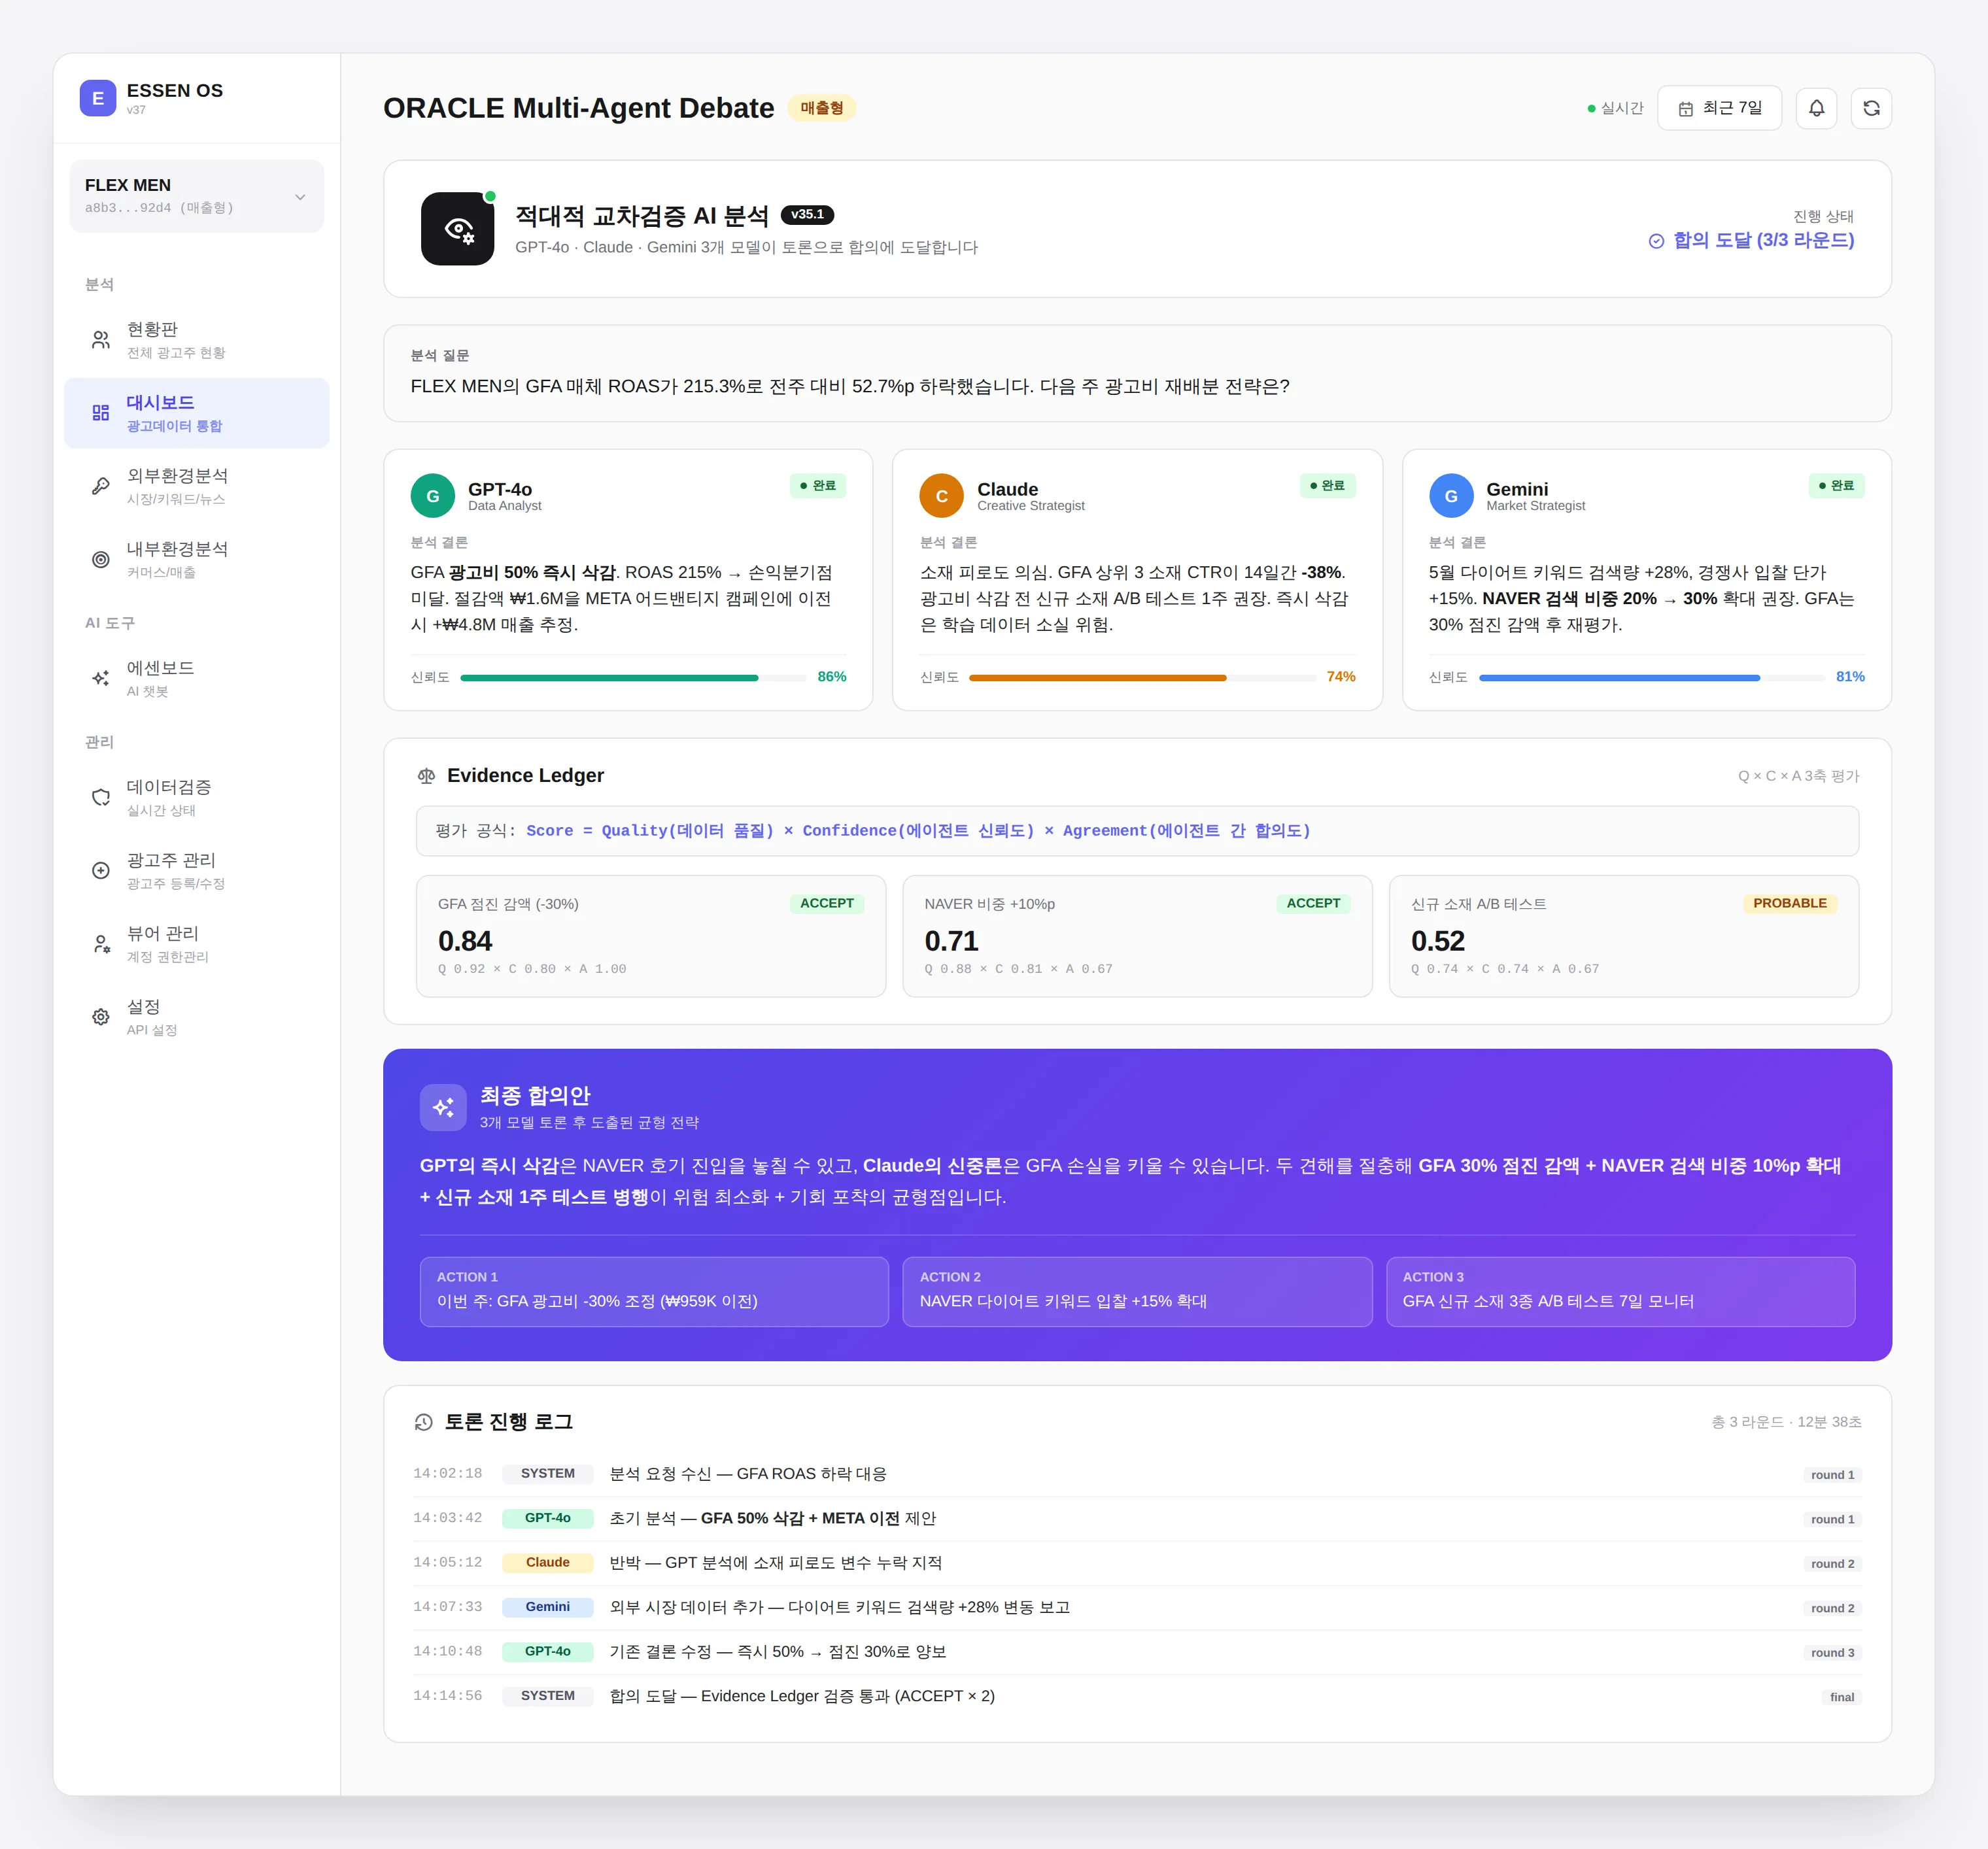Open ACTION 2 NAVER 키워드 입찰 확대
This screenshot has height=1849, width=1988.
(x=1137, y=1291)
